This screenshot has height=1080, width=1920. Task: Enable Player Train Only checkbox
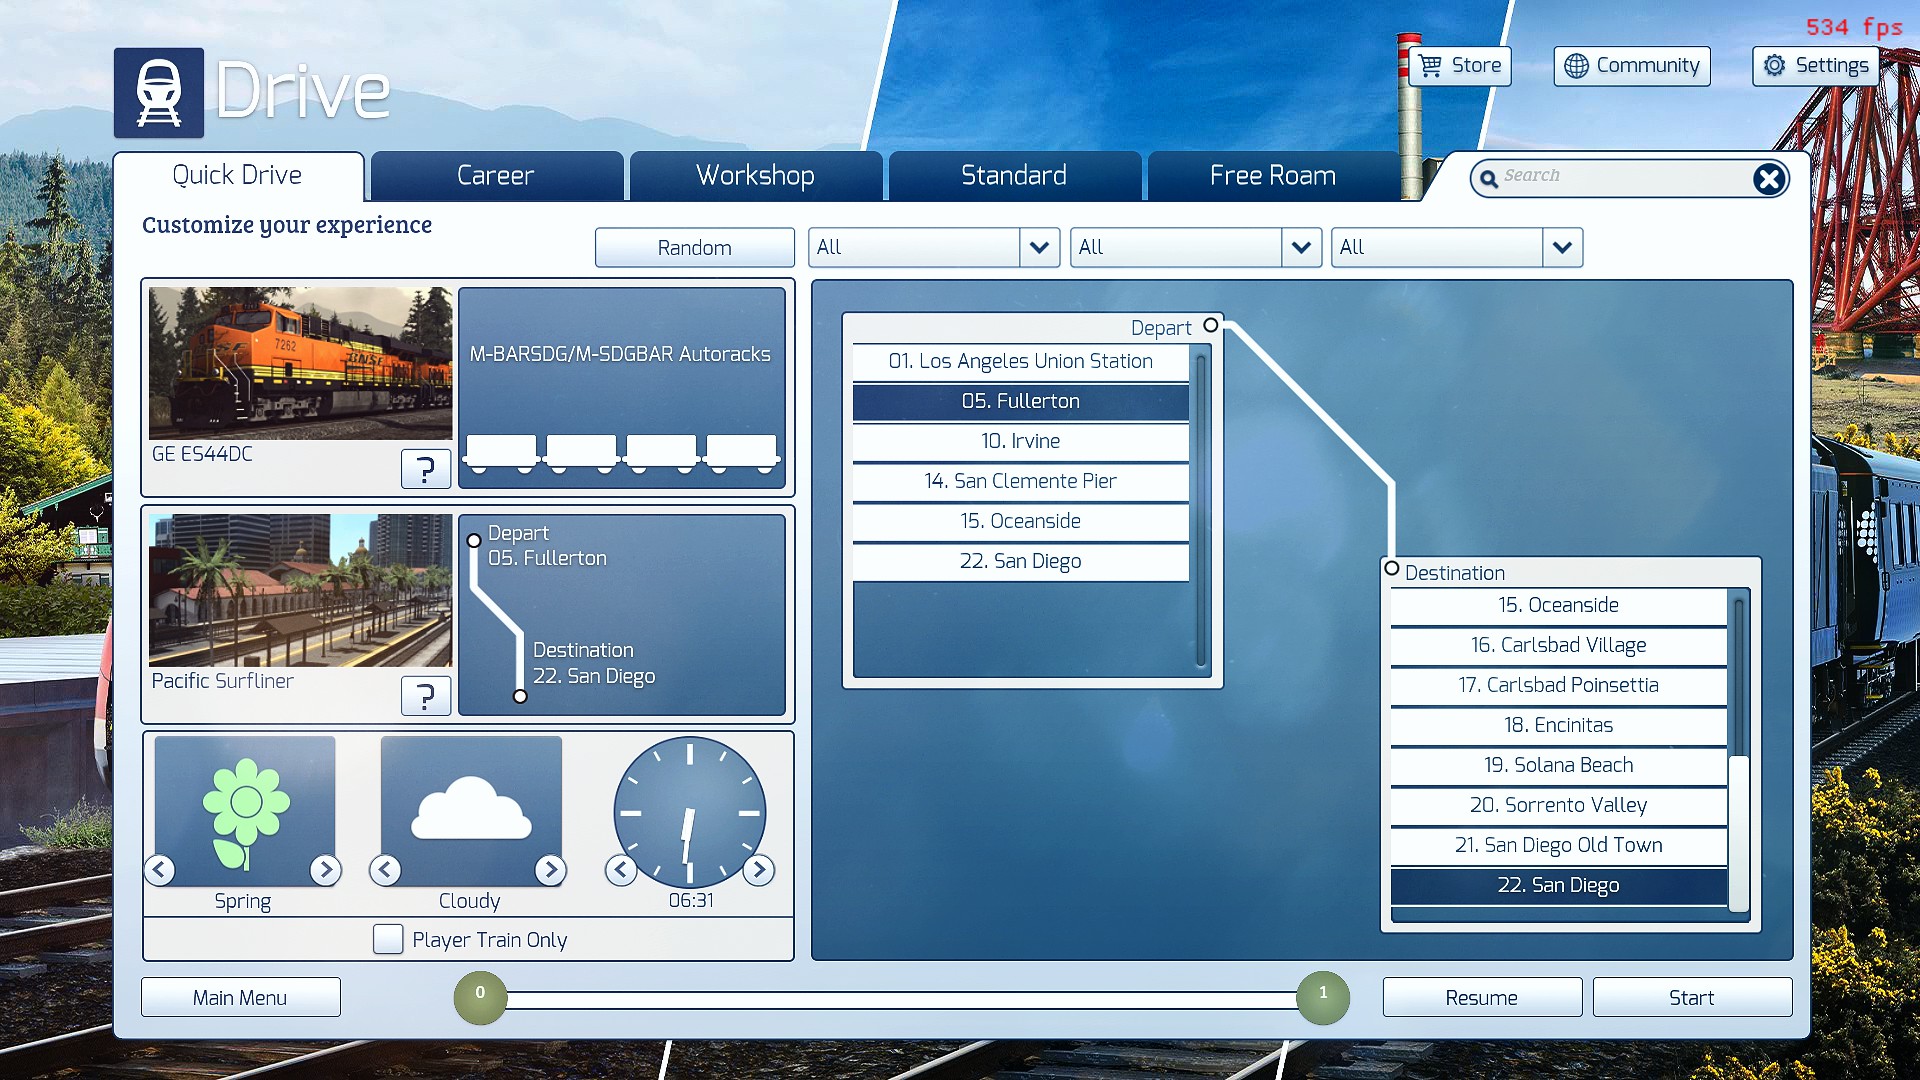click(x=388, y=939)
